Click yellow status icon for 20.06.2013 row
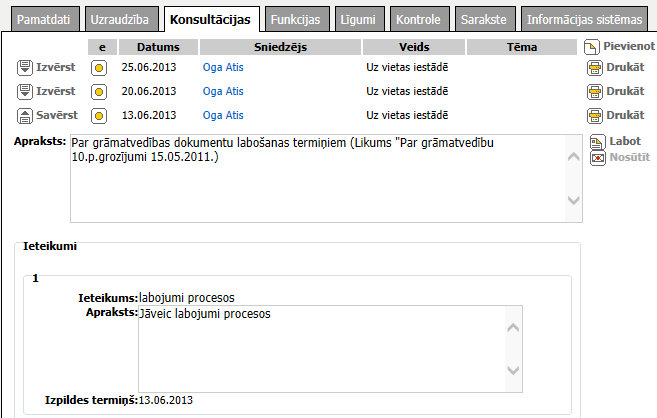This screenshot has height=418, width=657. click(x=99, y=92)
